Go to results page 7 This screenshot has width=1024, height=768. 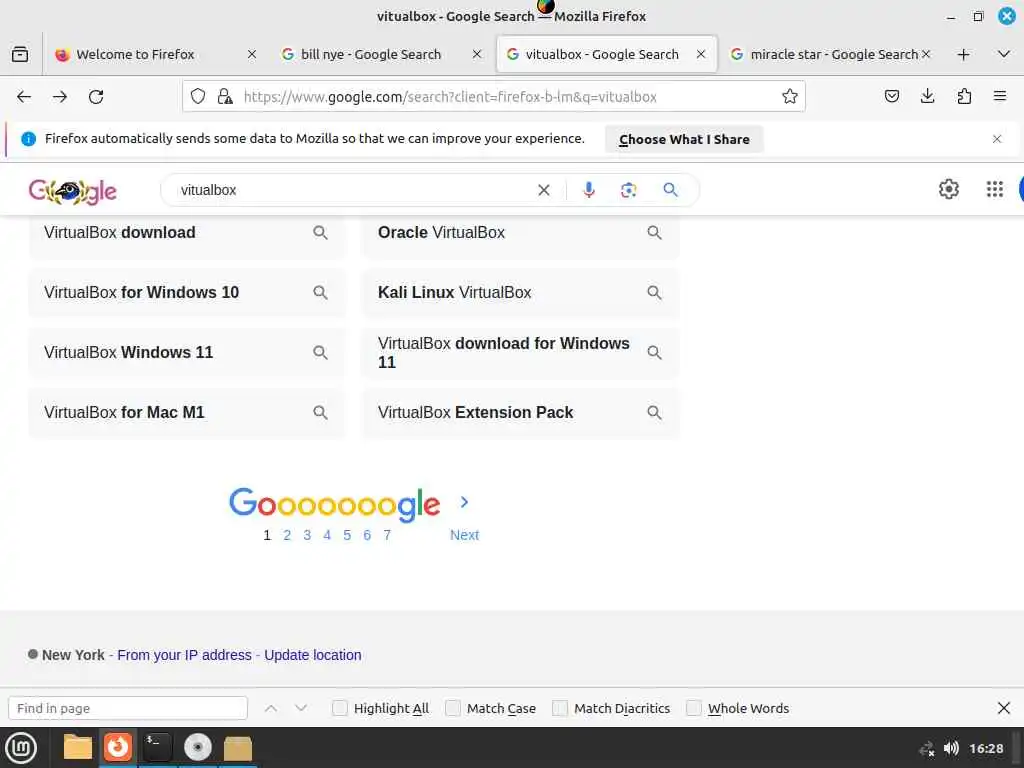387,535
